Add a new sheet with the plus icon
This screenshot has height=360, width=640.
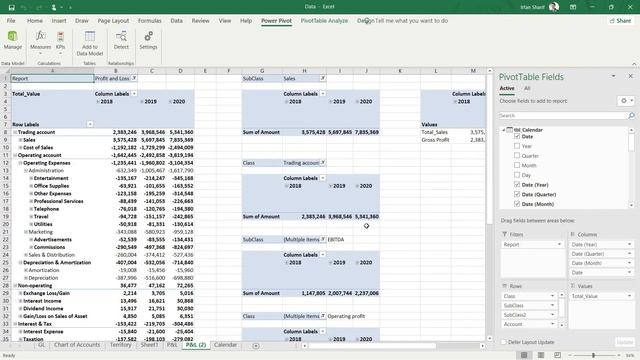click(x=256, y=346)
